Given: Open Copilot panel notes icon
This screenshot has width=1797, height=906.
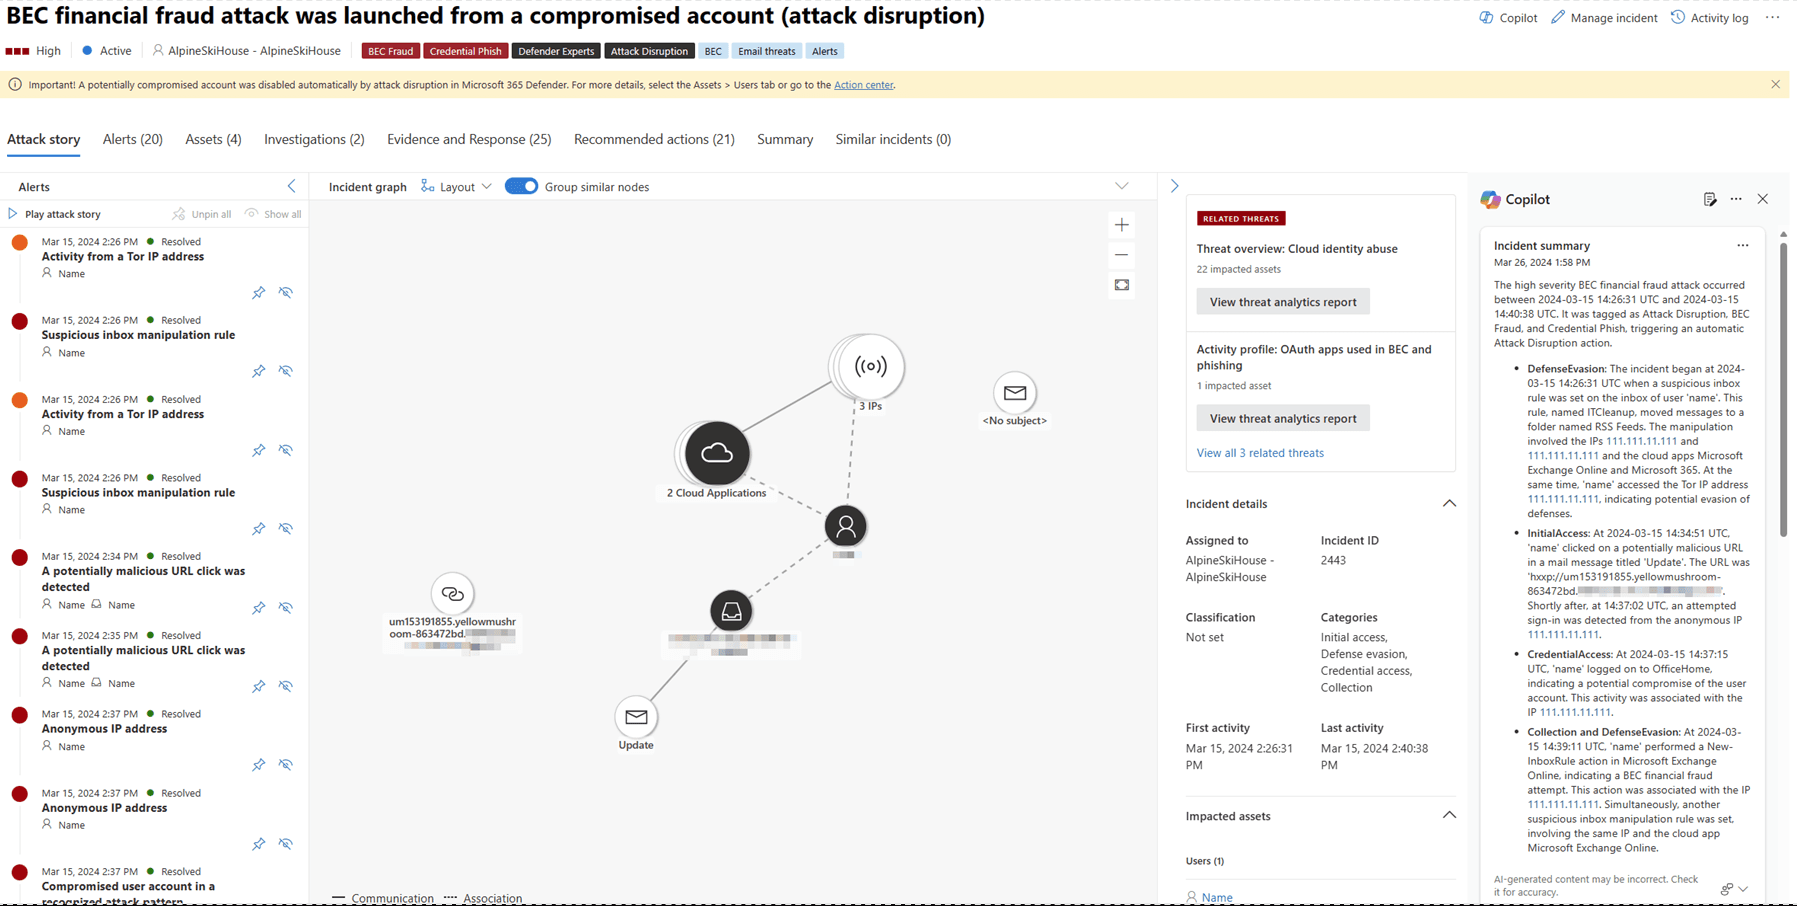Looking at the screenshot, I should pos(1710,199).
